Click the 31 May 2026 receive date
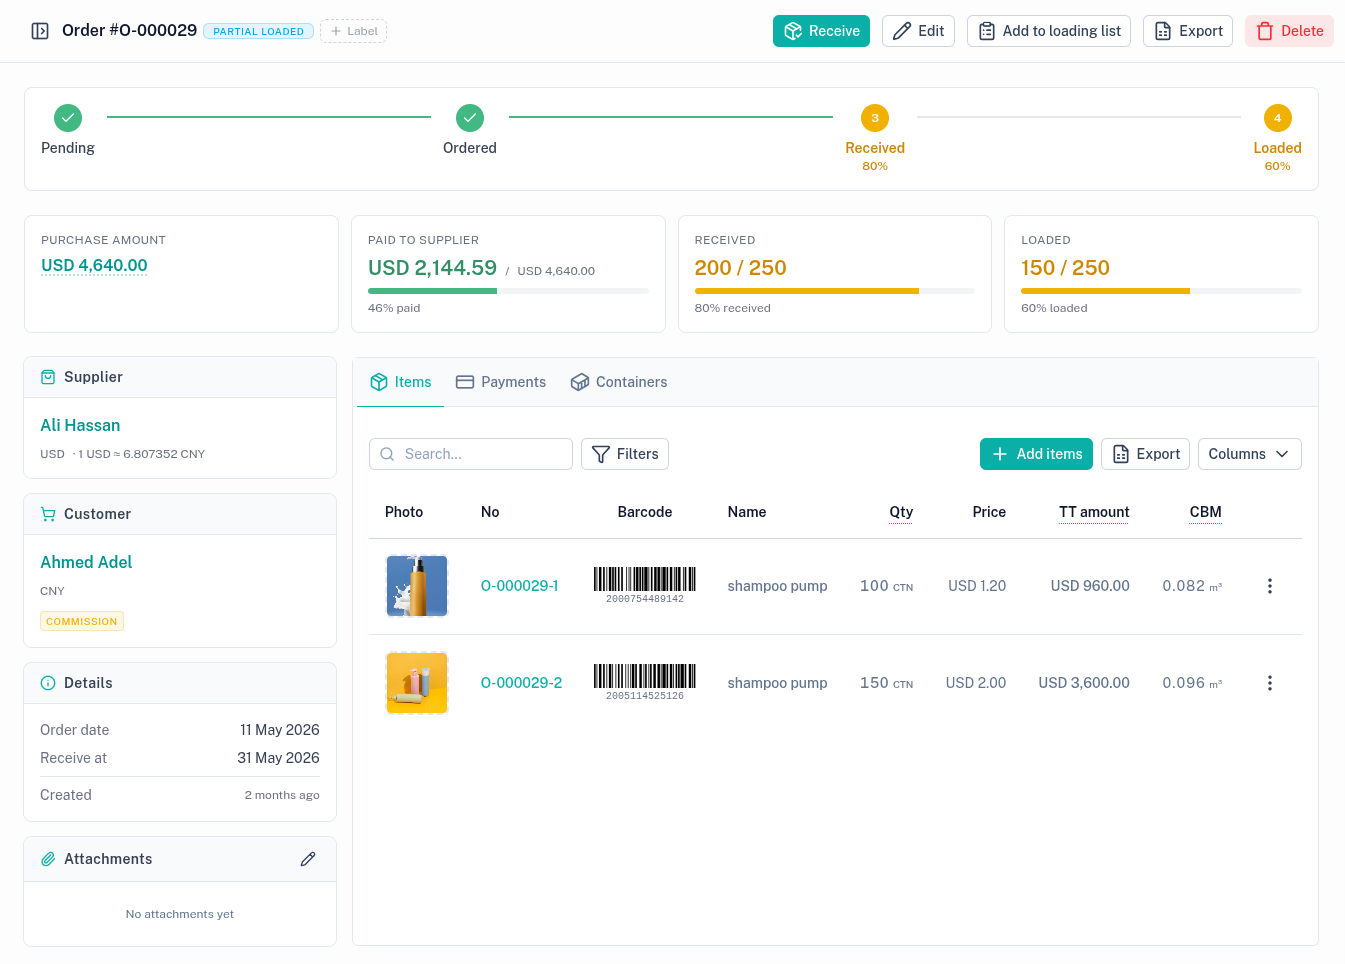The image size is (1345, 964). tap(278, 758)
